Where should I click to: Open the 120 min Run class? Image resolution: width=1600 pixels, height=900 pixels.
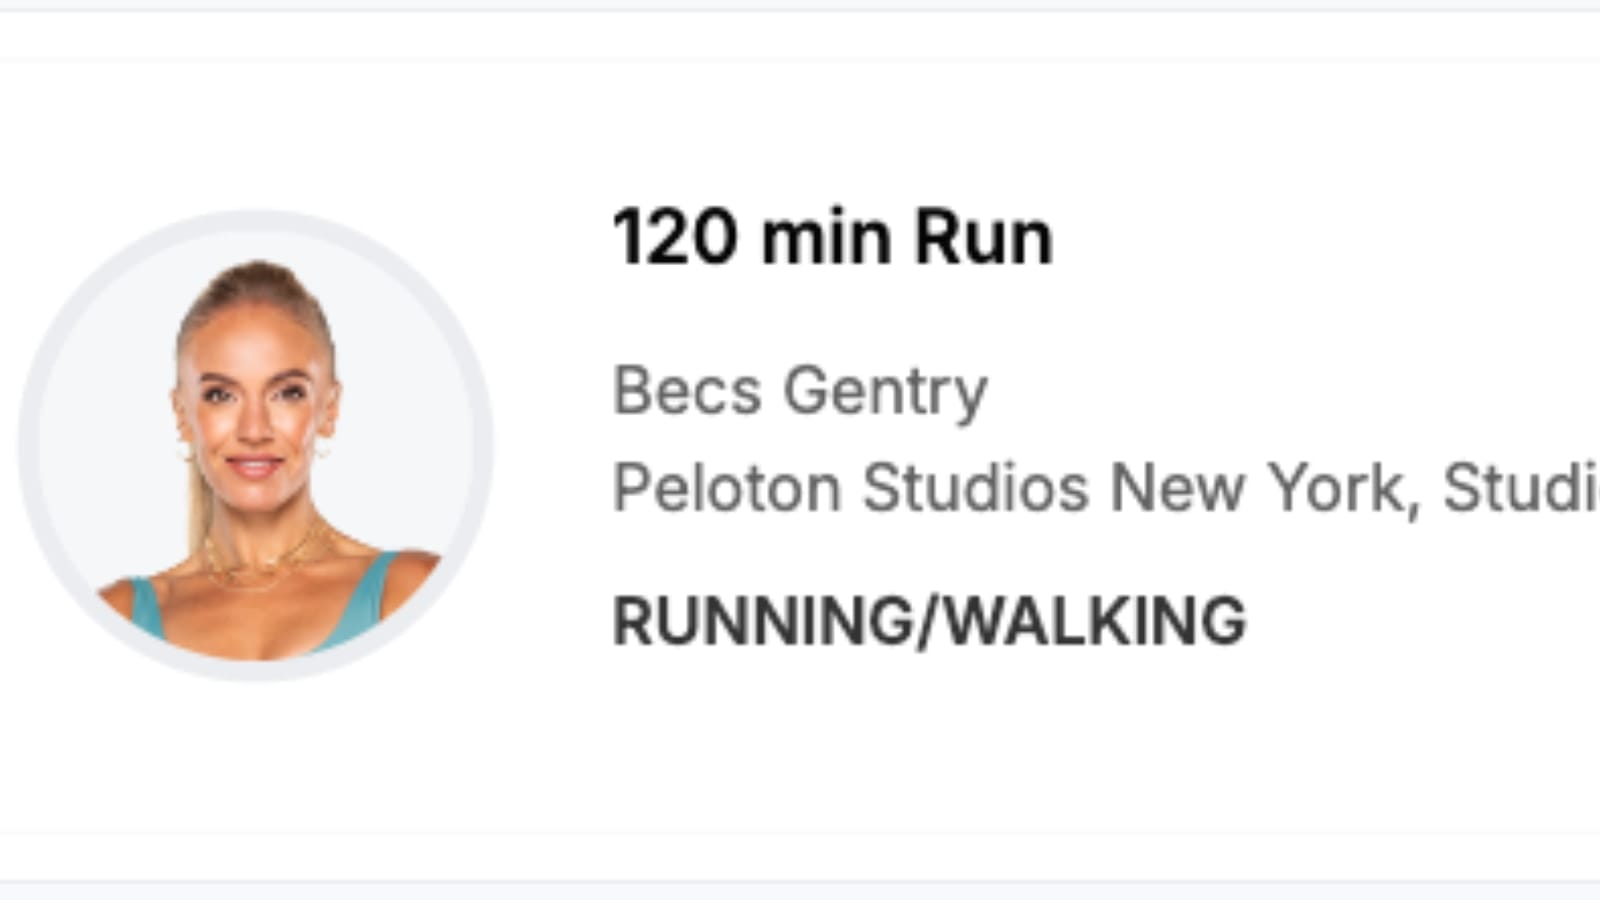pos(832,238)
